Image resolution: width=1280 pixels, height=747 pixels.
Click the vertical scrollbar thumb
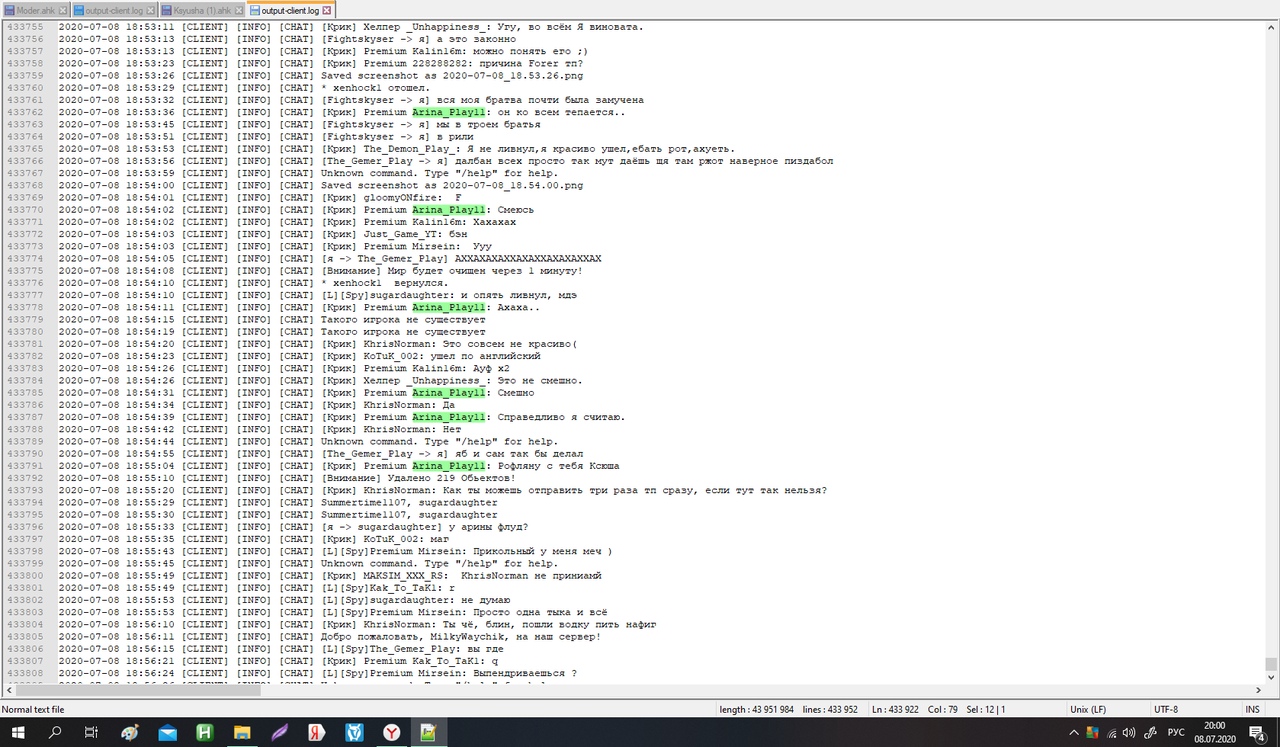click(1271, 664)
